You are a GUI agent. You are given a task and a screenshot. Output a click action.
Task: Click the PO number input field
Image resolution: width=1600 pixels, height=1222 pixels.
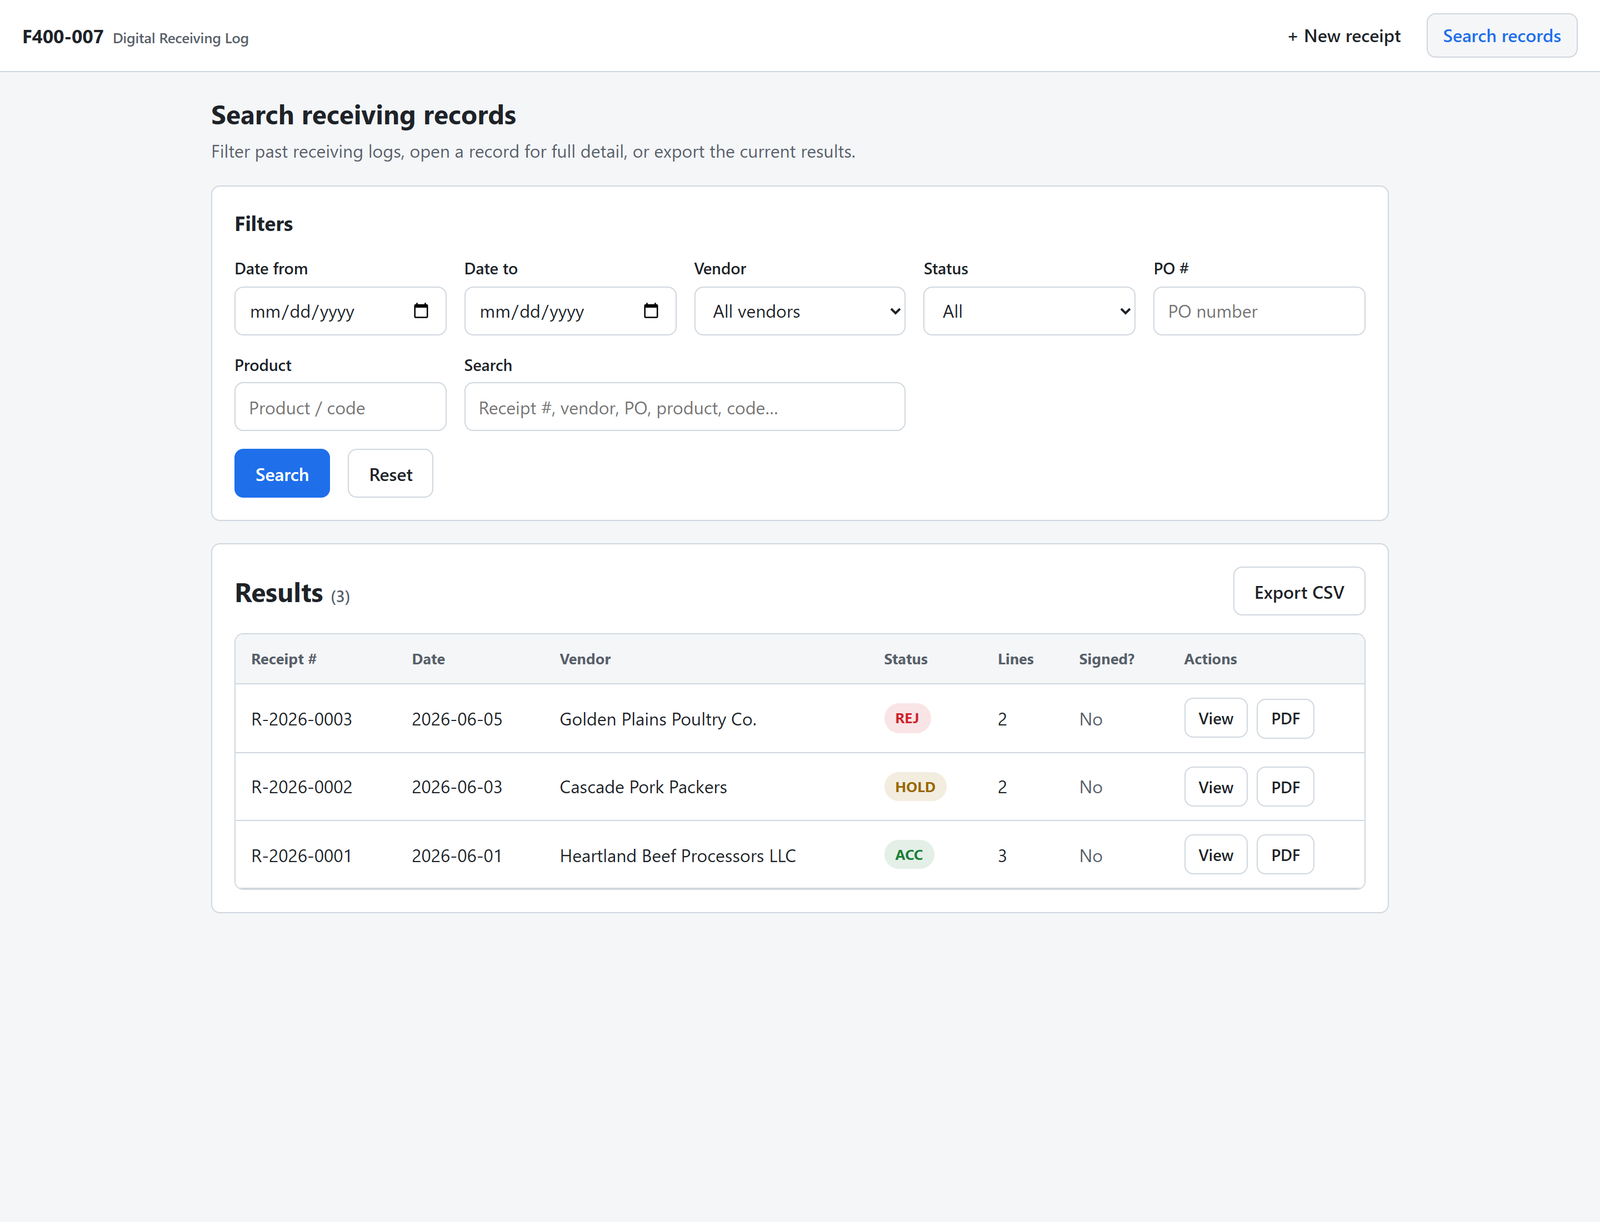[x=1259, y=311]
